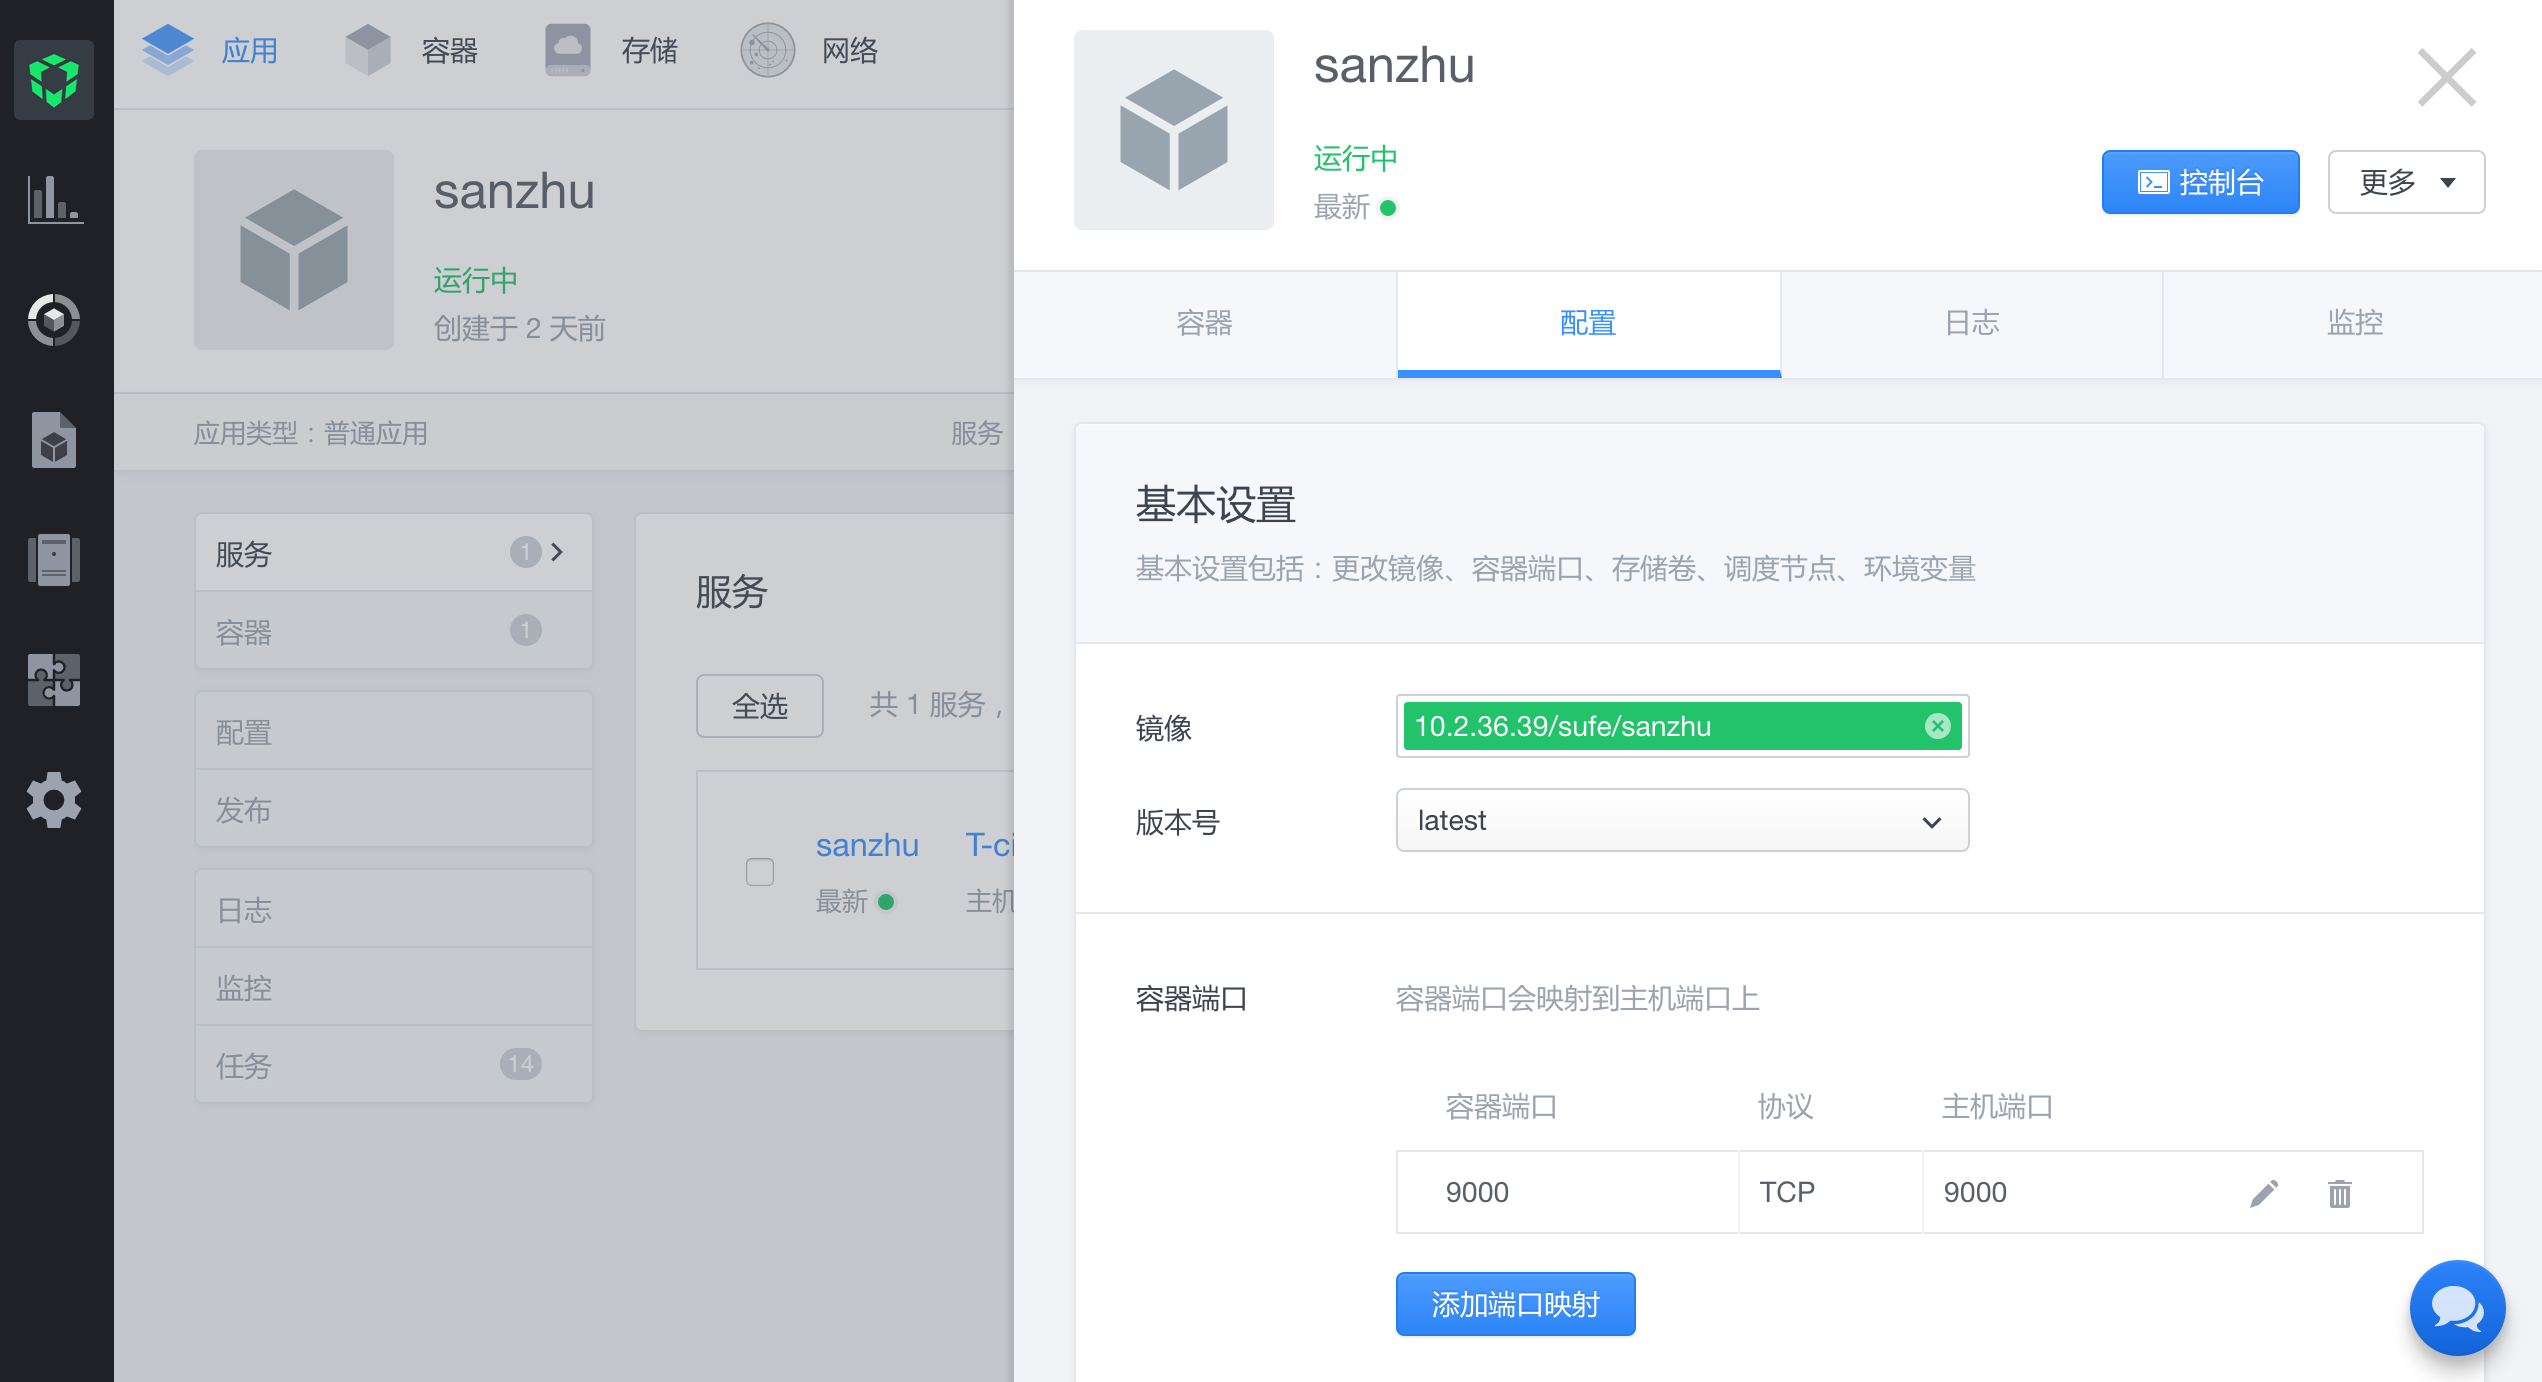Click the 全选 button

point(760,706)
